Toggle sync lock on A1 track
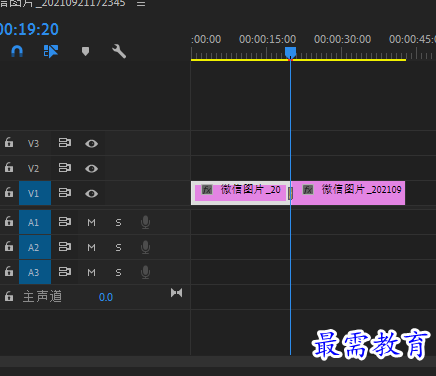Screen dimensions: 436x376 pos(65,222)
